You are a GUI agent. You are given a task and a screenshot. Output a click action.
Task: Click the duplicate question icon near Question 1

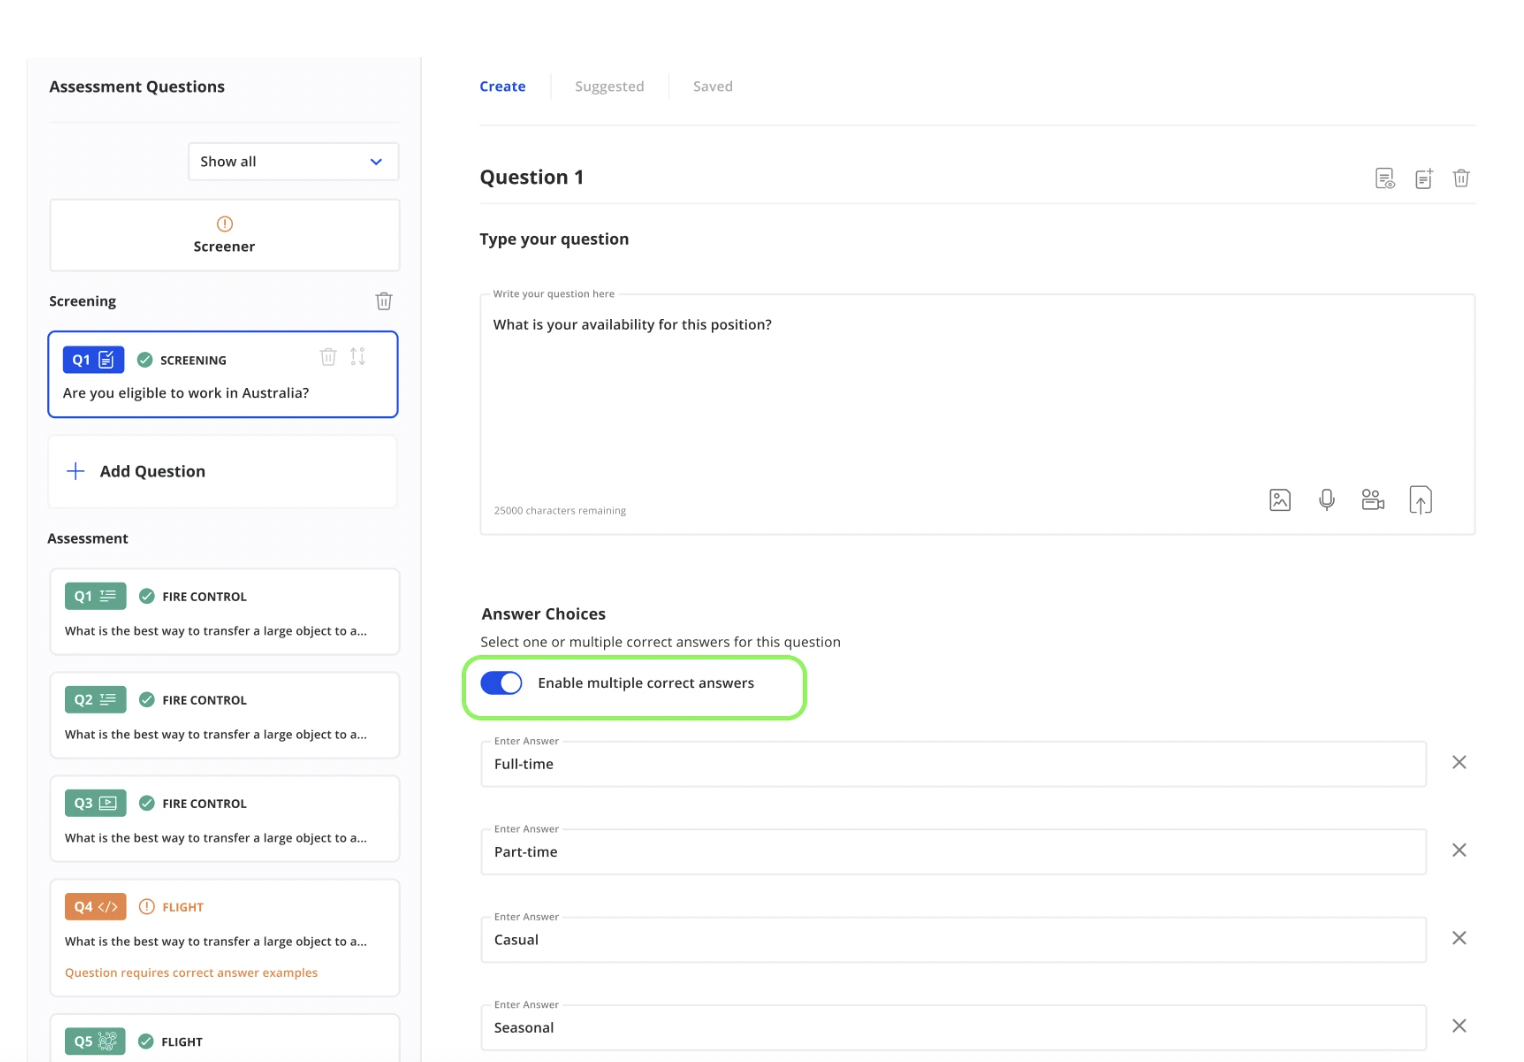1424,179
